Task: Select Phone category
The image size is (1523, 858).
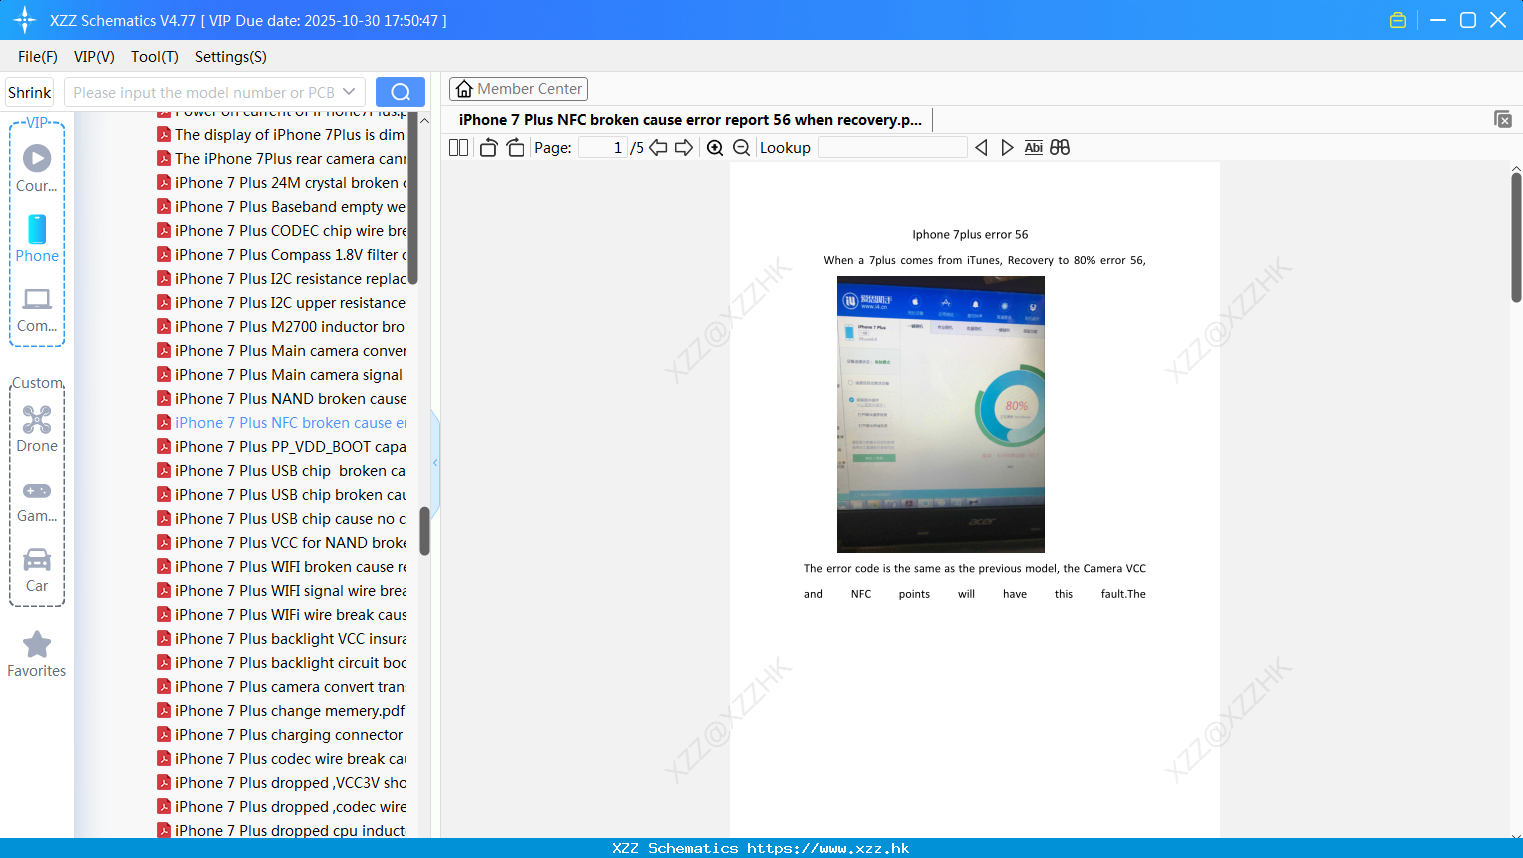Action: coord(37,239)
